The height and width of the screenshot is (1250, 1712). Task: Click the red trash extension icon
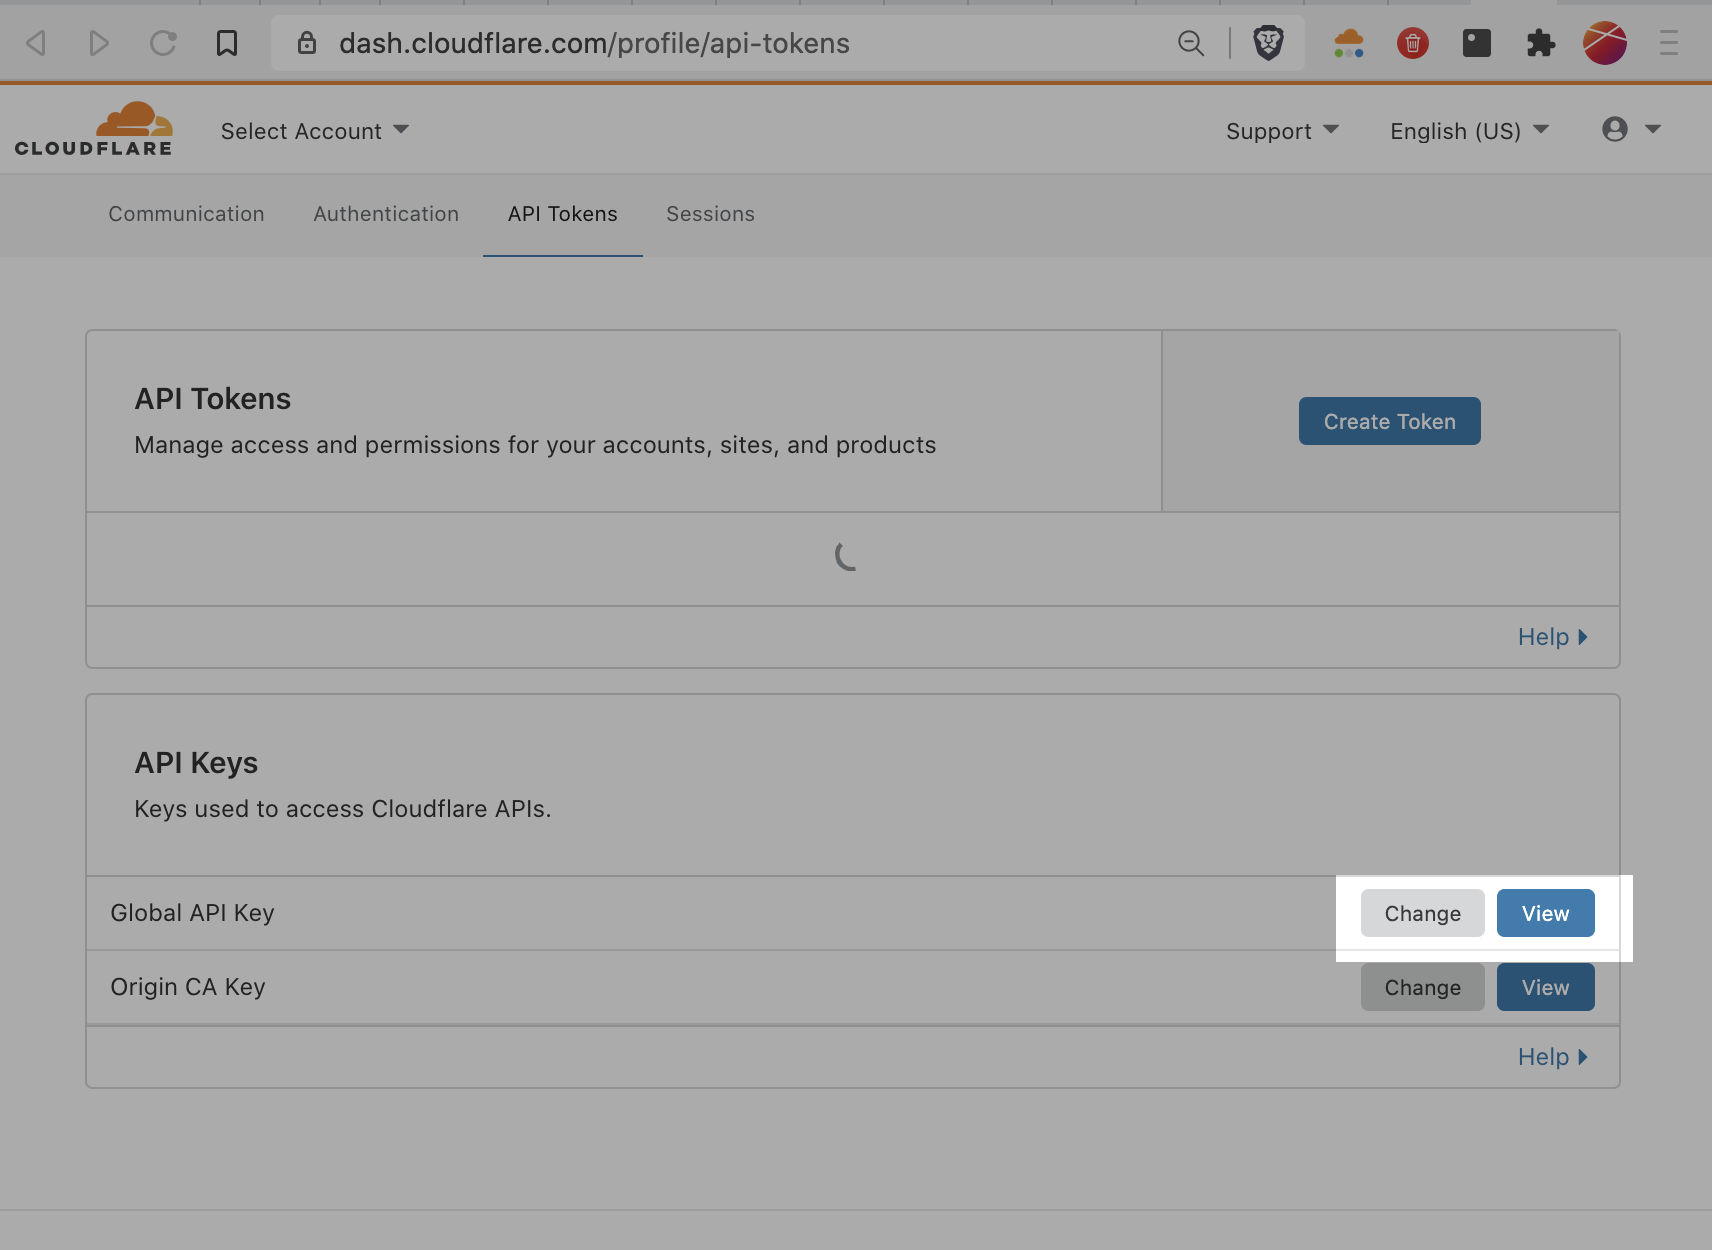[1412, 43]
